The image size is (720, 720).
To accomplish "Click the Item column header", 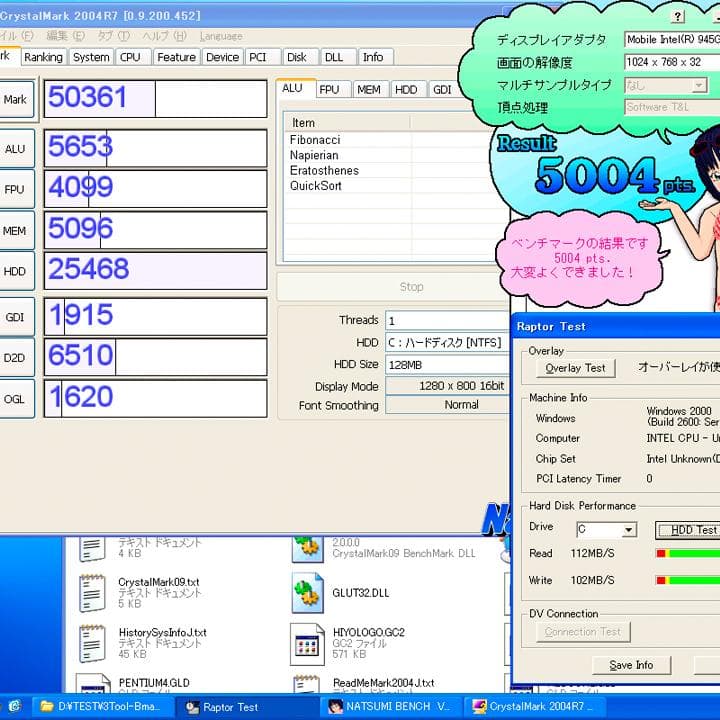I will [347, 123].
